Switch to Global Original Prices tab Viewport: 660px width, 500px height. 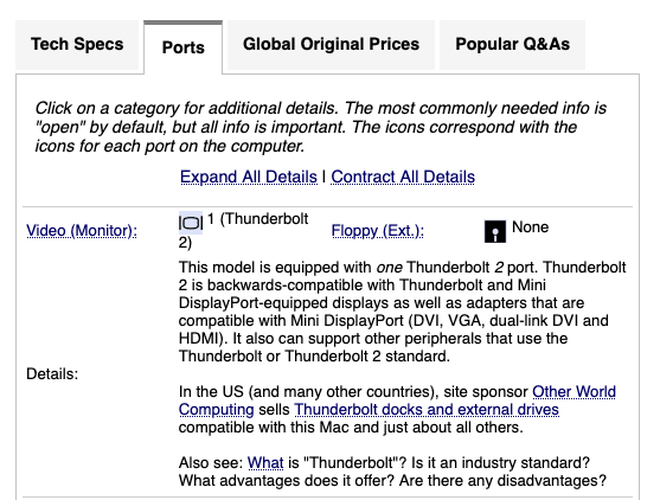pos(331,45)
